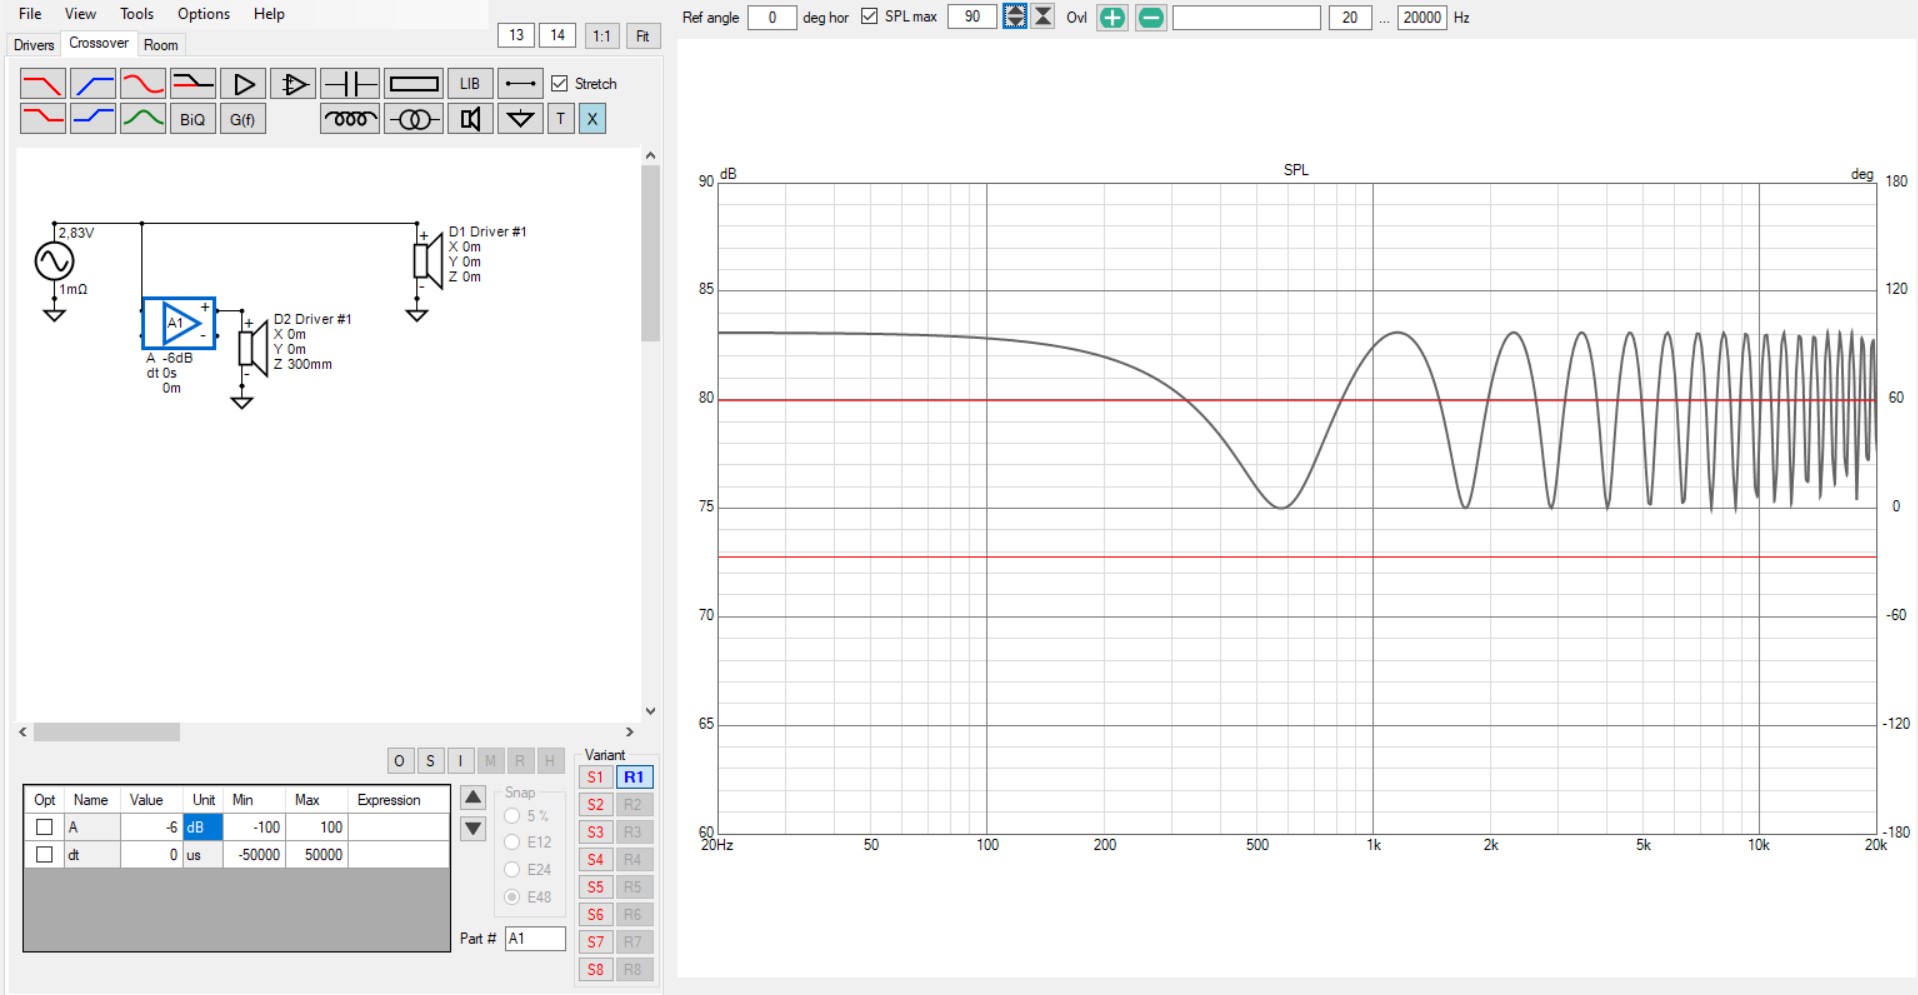Move parameter up with up arrow button

click(473, 797)
